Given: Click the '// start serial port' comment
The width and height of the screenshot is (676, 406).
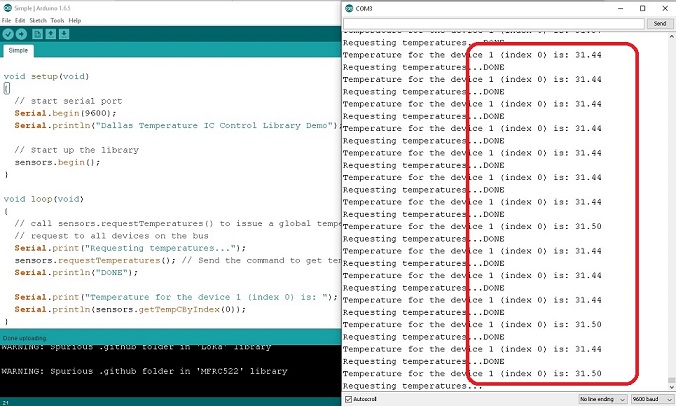Looking at the screenshot, I should tap(68, 101).
